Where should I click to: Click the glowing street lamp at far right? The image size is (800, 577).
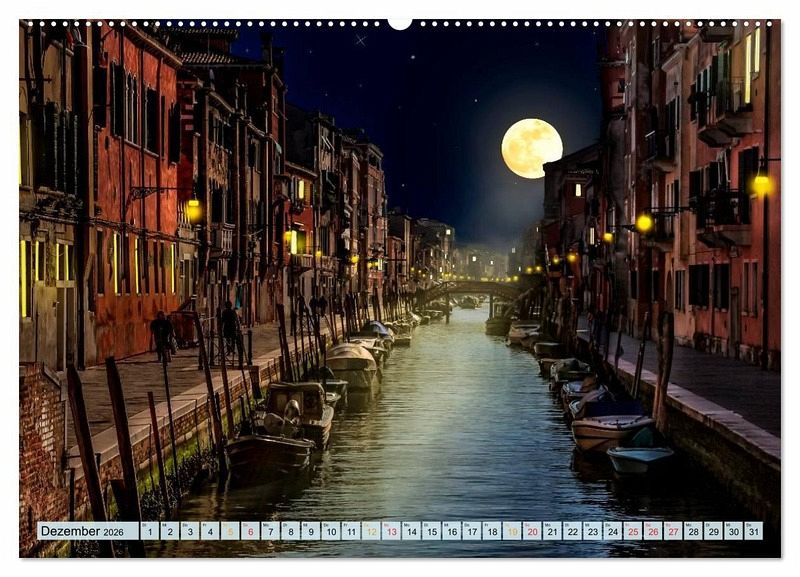point(762,185)
